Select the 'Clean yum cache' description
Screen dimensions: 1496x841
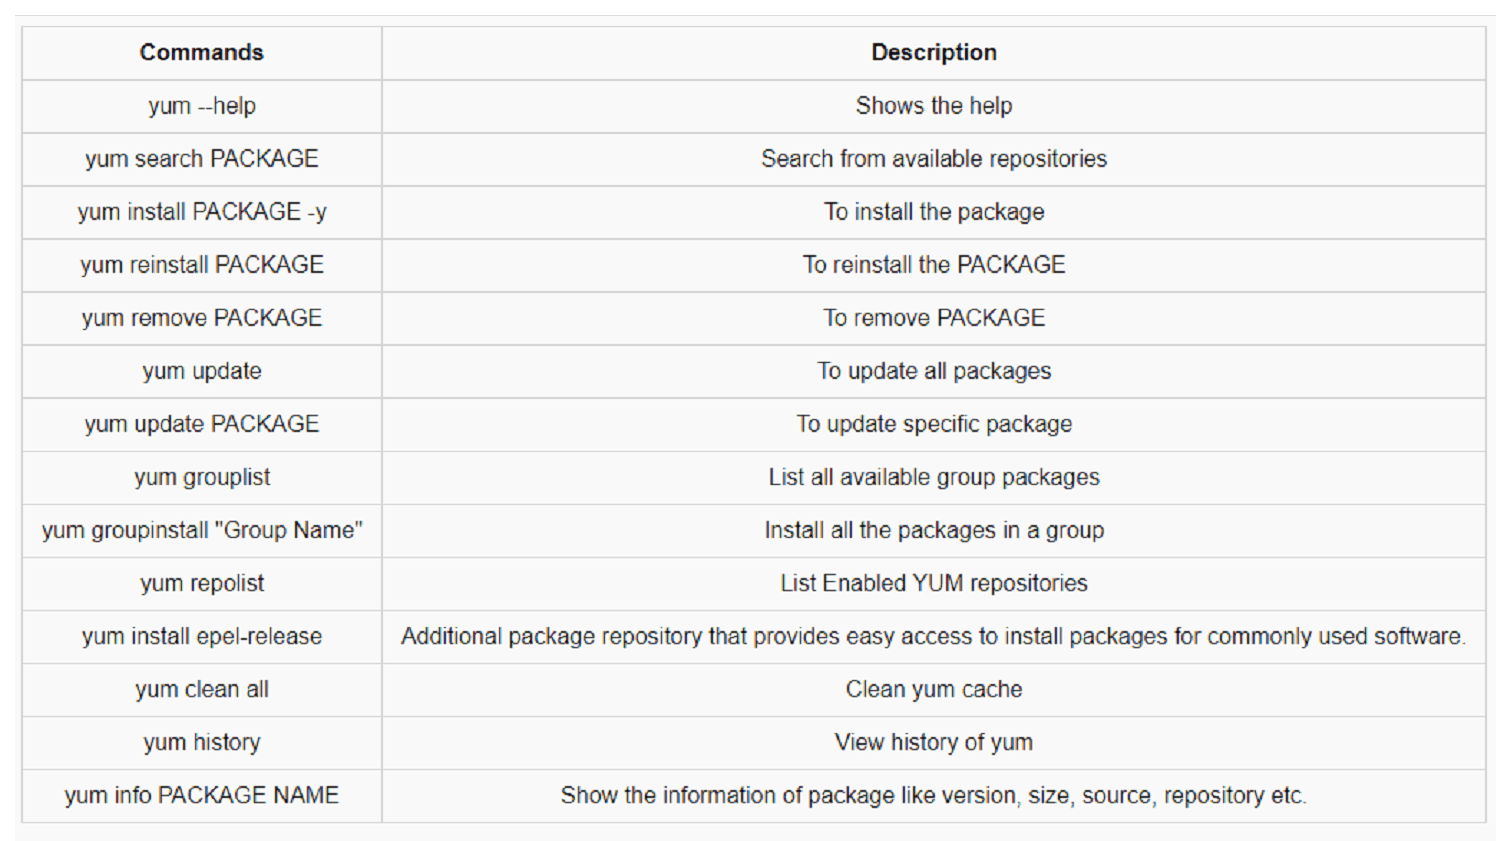click(x=934, y=689)
